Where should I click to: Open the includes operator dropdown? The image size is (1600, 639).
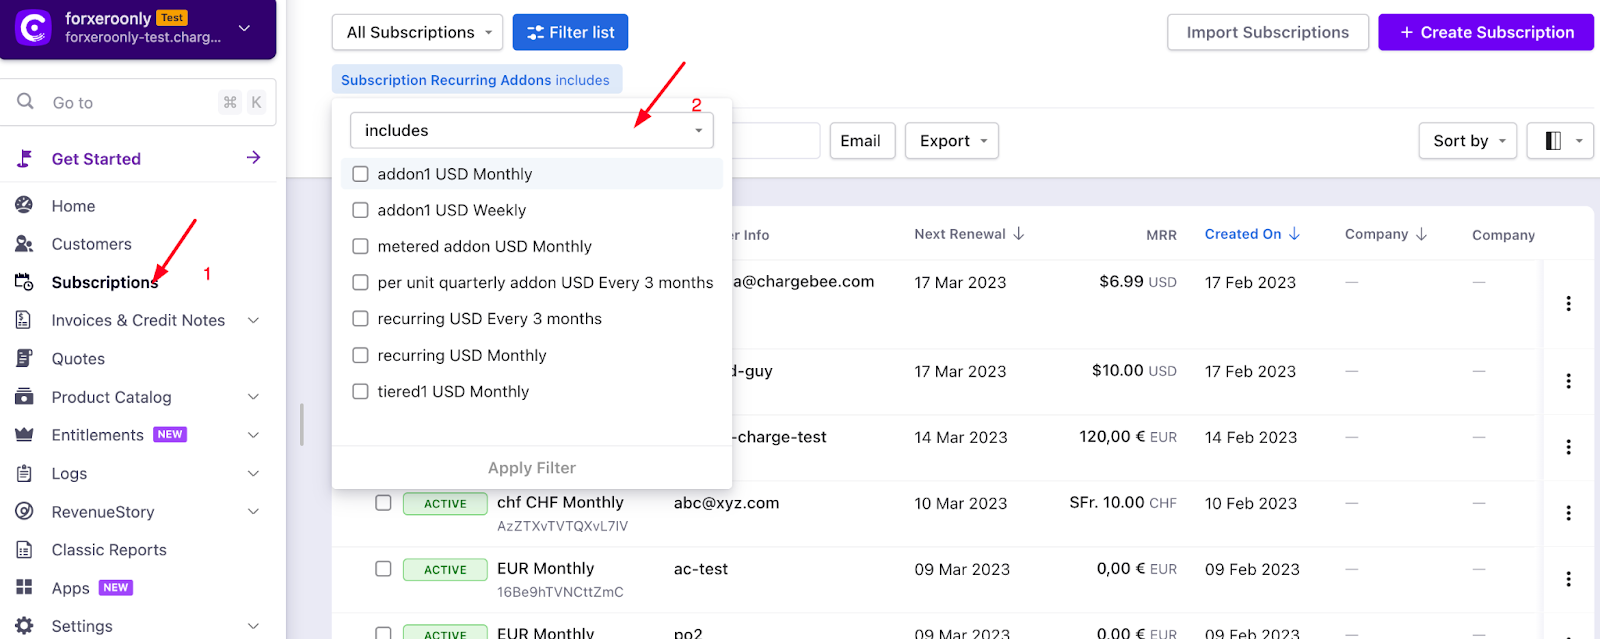point(531,131)
